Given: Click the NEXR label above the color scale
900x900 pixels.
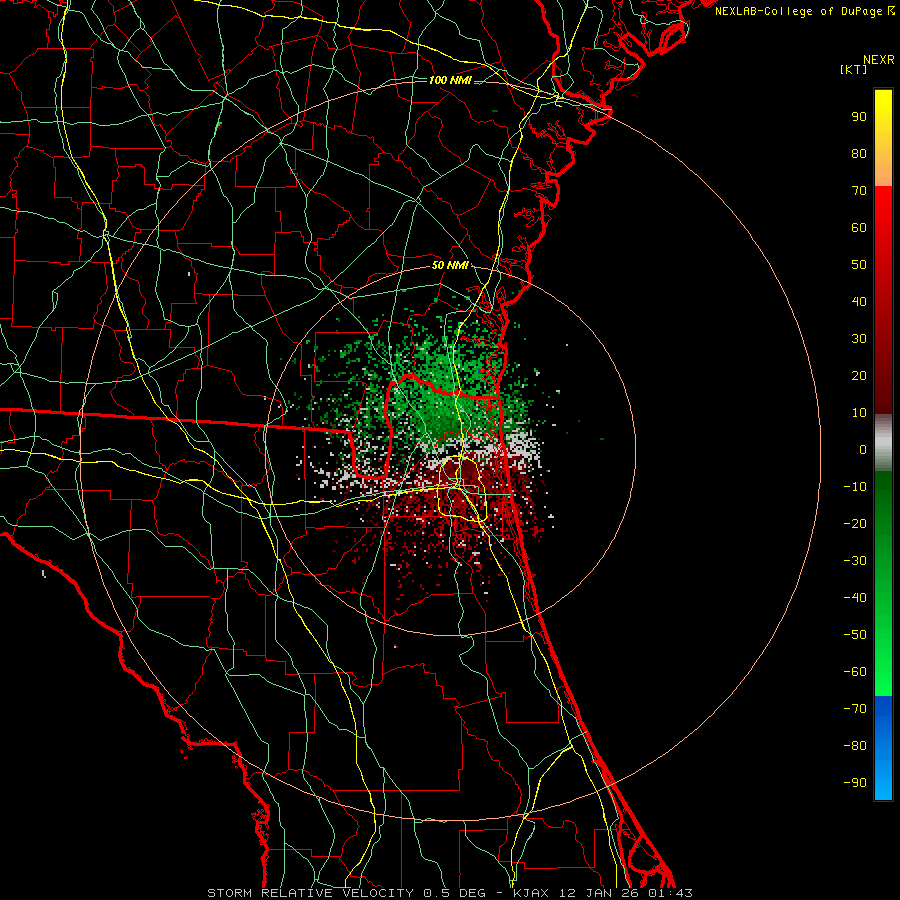Looking at the screenshot, I should click(879, 60).
